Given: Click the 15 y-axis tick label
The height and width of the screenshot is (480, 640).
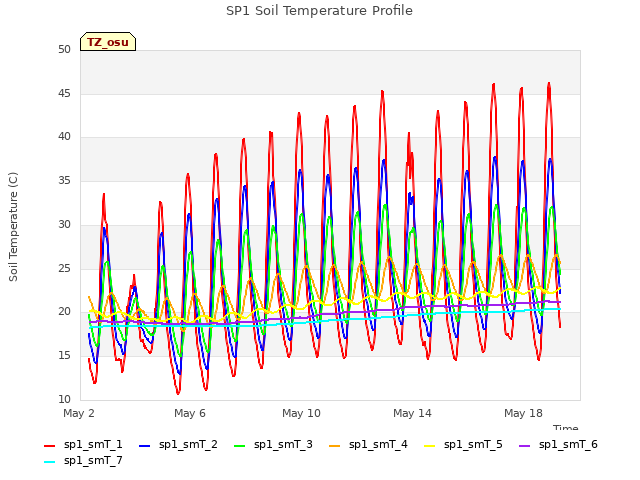Looking at the screenshot, I should tap(64, 356).
